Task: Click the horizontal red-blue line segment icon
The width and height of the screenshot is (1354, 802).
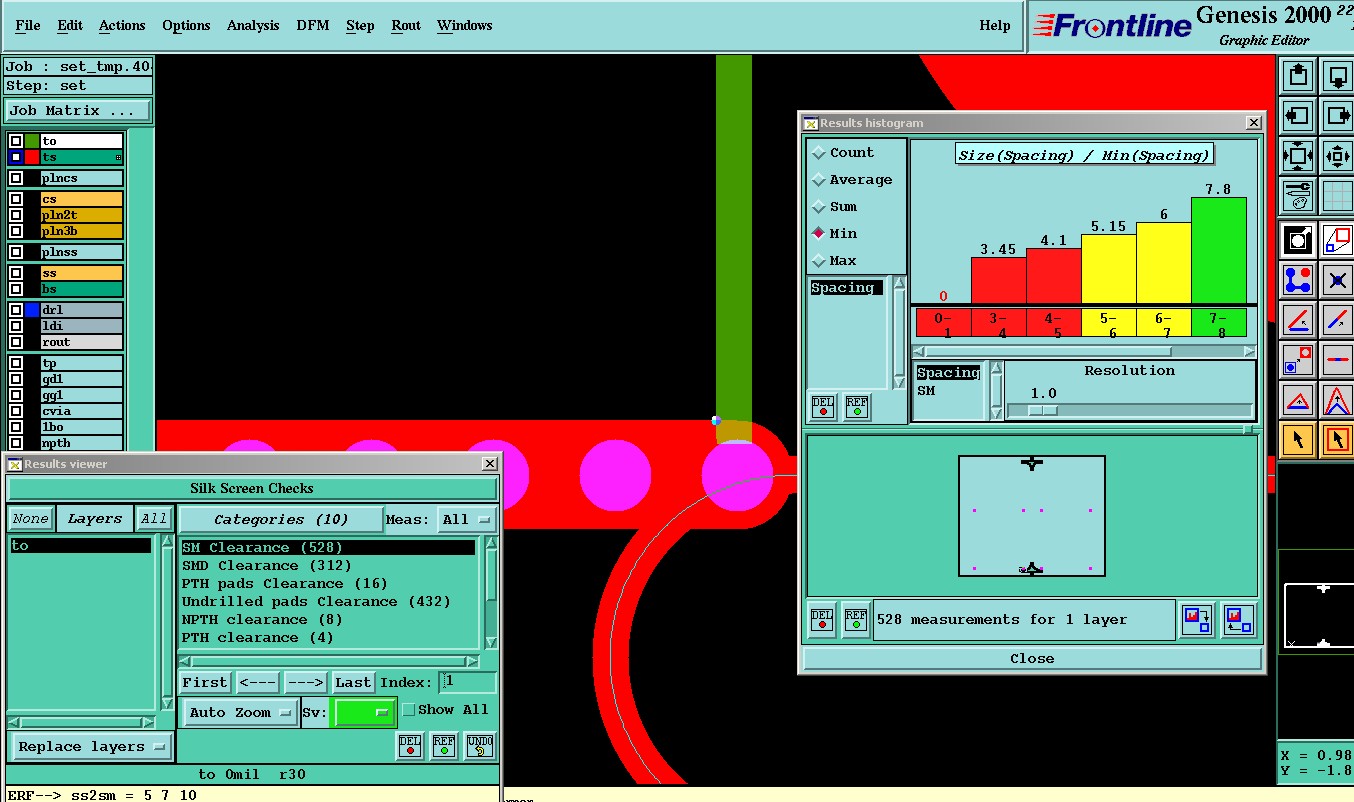Action: (x=1338, y=360)
